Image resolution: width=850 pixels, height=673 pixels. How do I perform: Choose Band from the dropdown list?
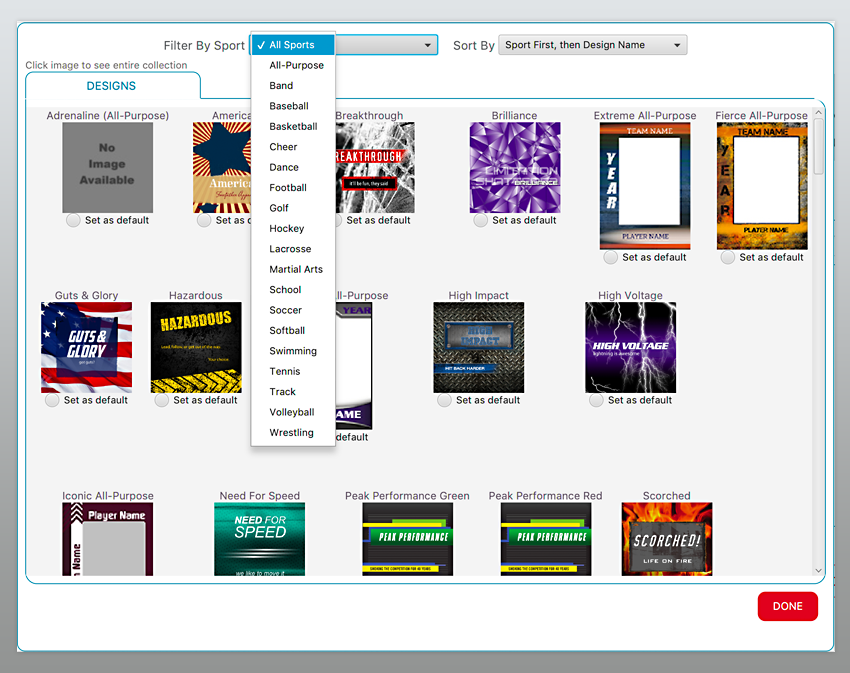click(293, 86)
